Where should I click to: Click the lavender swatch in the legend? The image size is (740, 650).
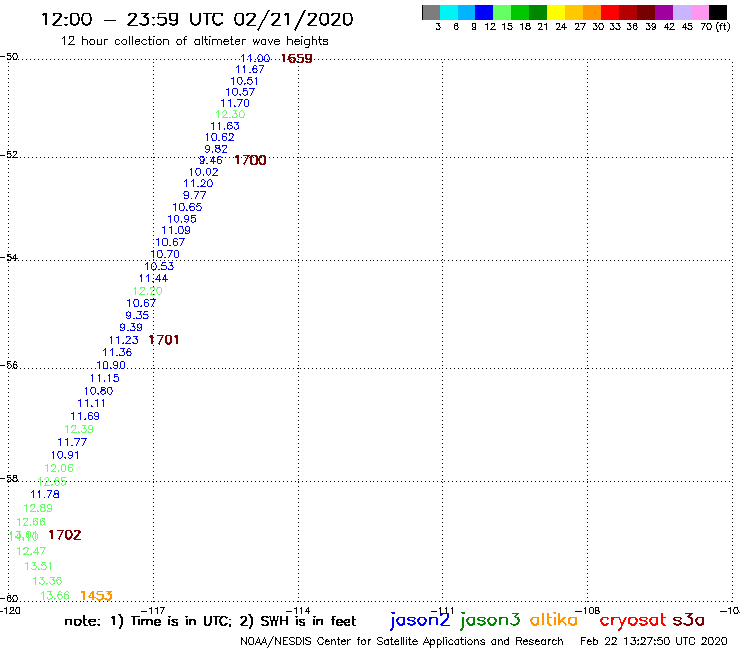pos(682,12)
